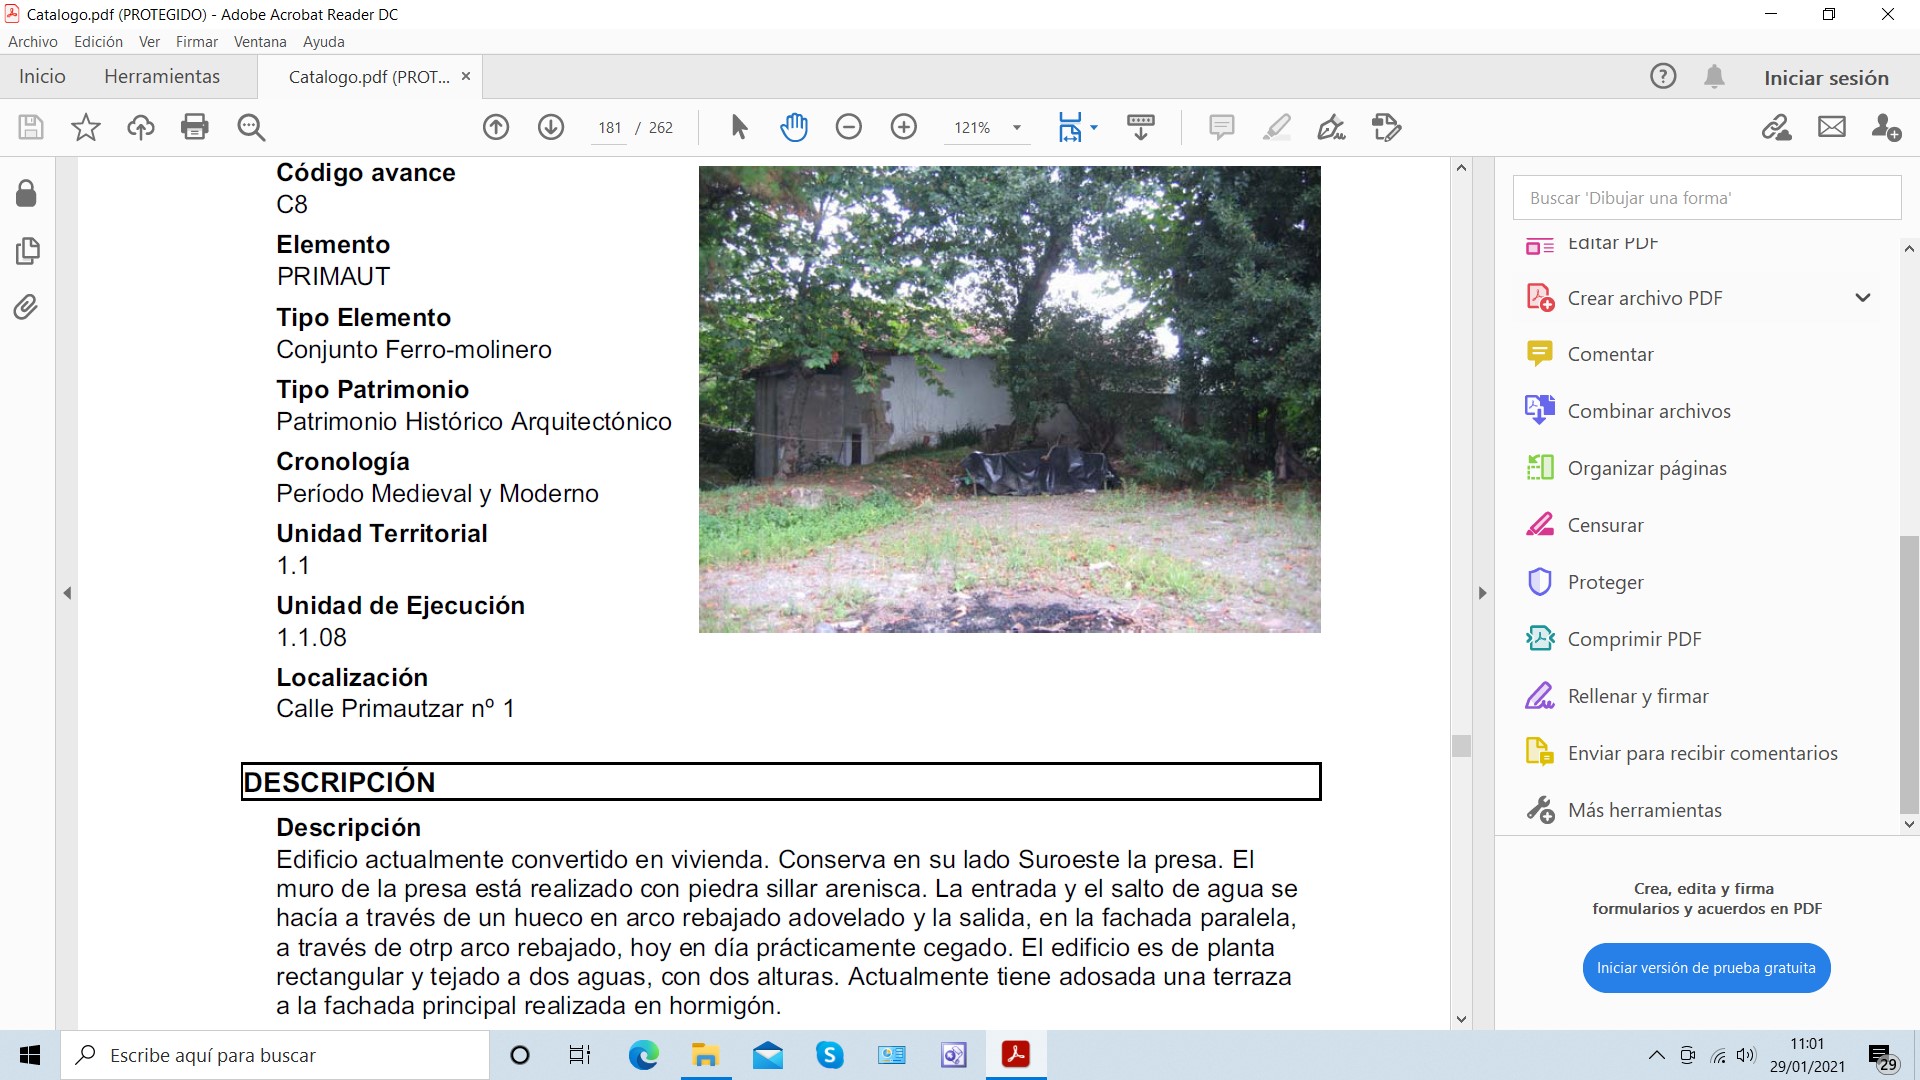Open page thumbnails panel in left sidebar
This screenshot has width=1920, height=1080.
(x=27, y=250)
